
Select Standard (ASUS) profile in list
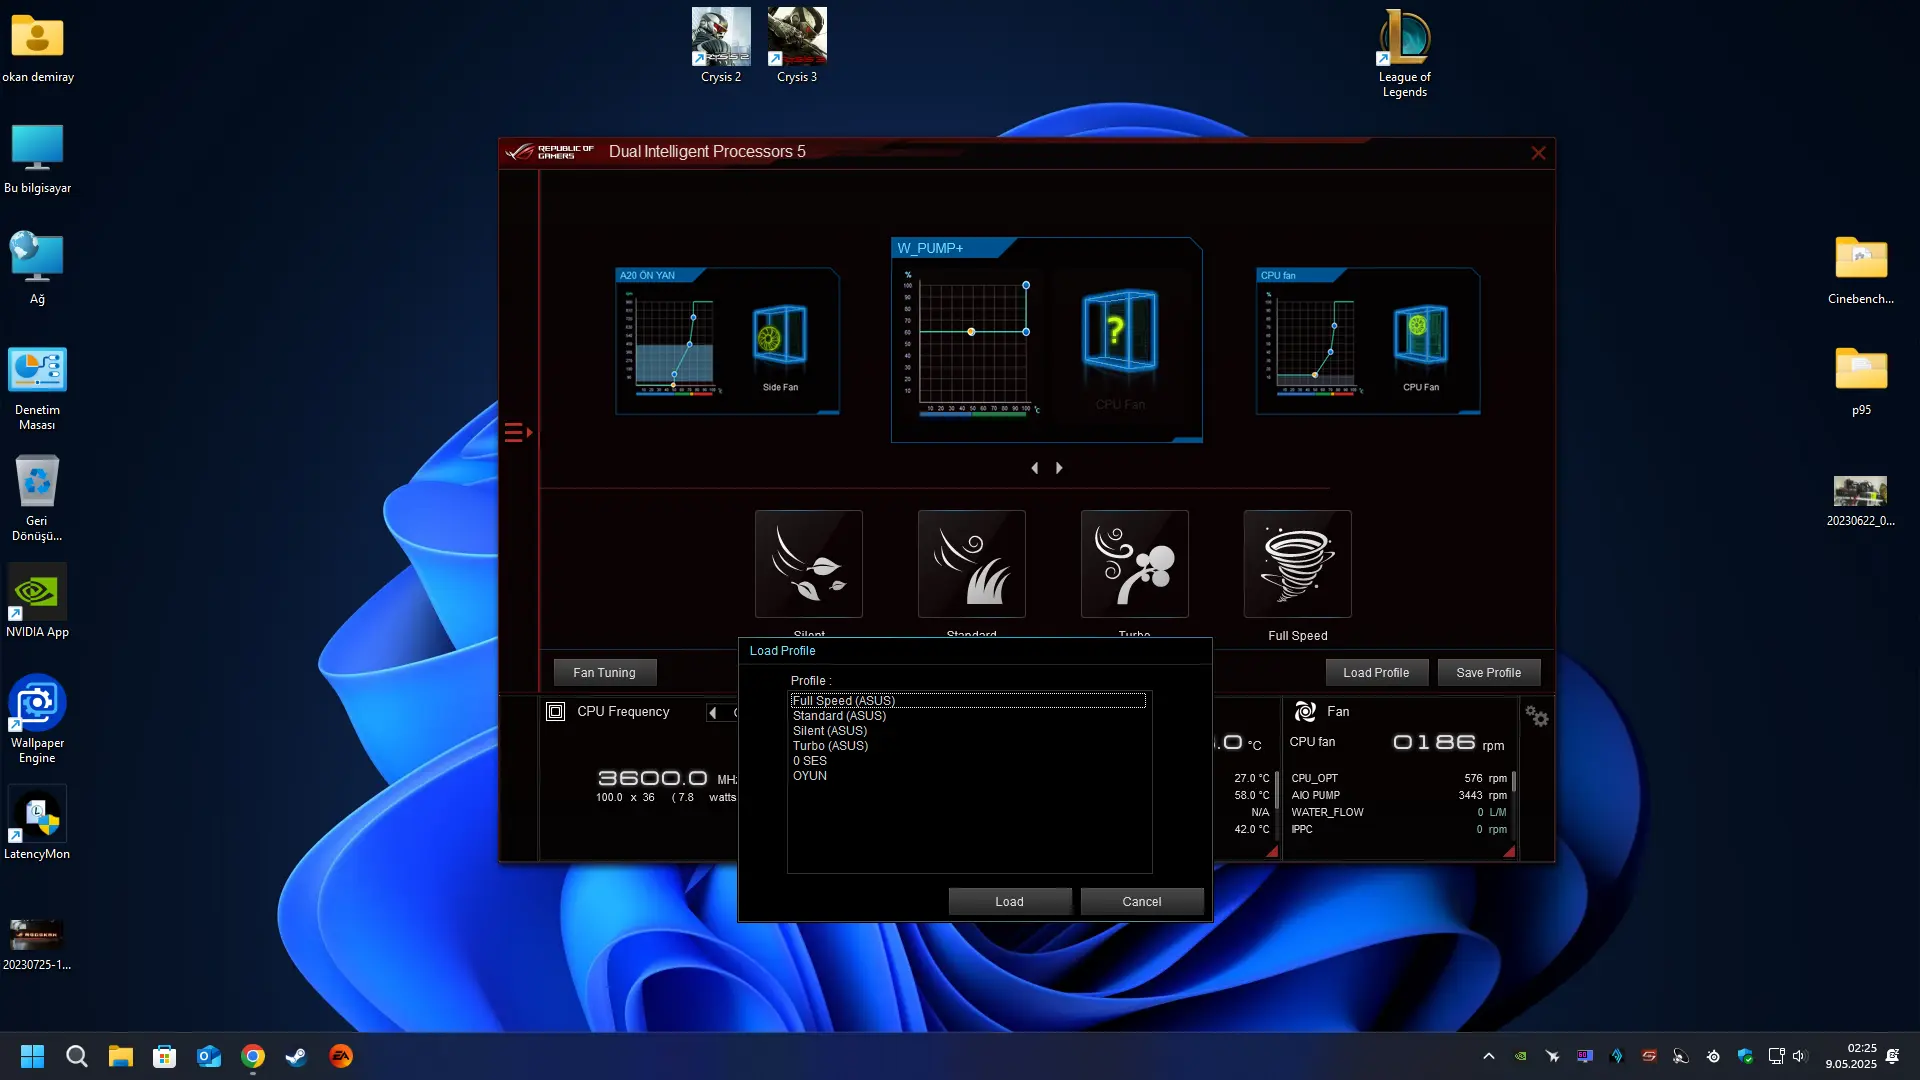(839, 716)
